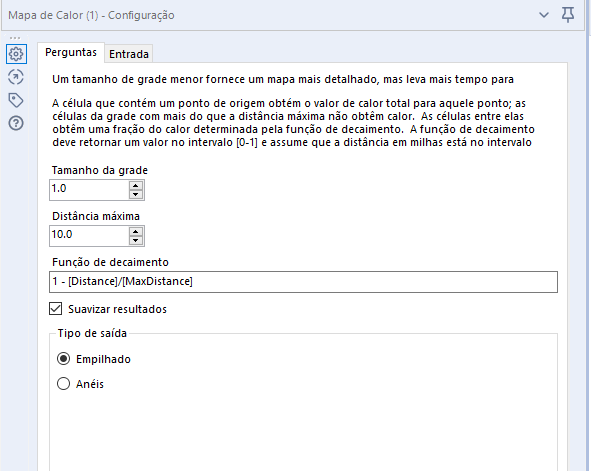
Task: Switch to the Perguntas tab
Action: pyautogui.click(x=71, y=52)
